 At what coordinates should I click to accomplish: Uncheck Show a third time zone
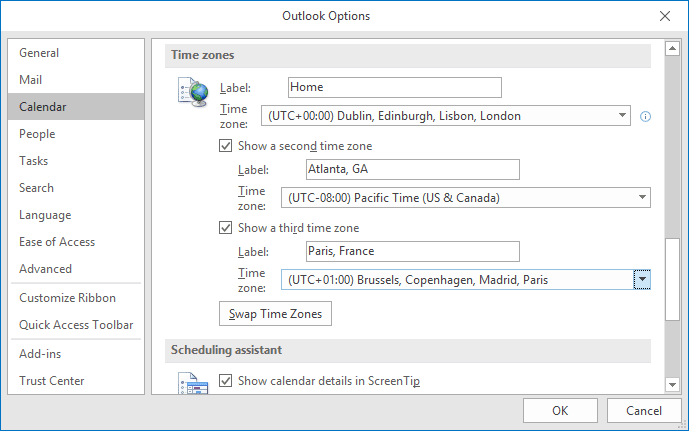(225, 228)
